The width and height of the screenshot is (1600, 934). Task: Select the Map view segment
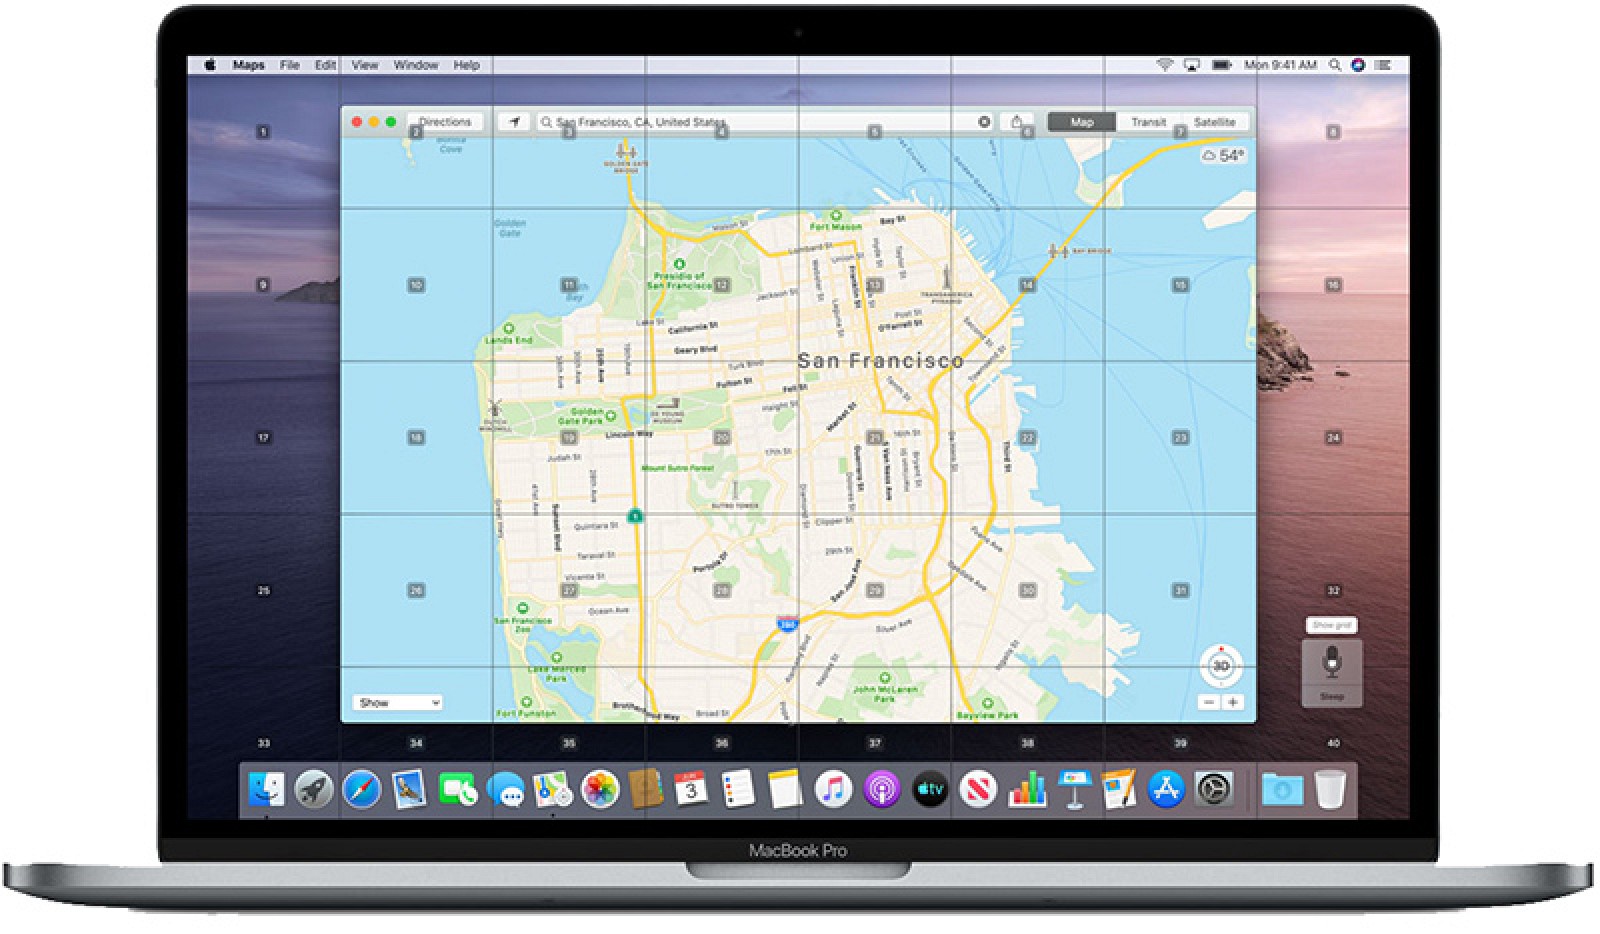coord(1081,122)
